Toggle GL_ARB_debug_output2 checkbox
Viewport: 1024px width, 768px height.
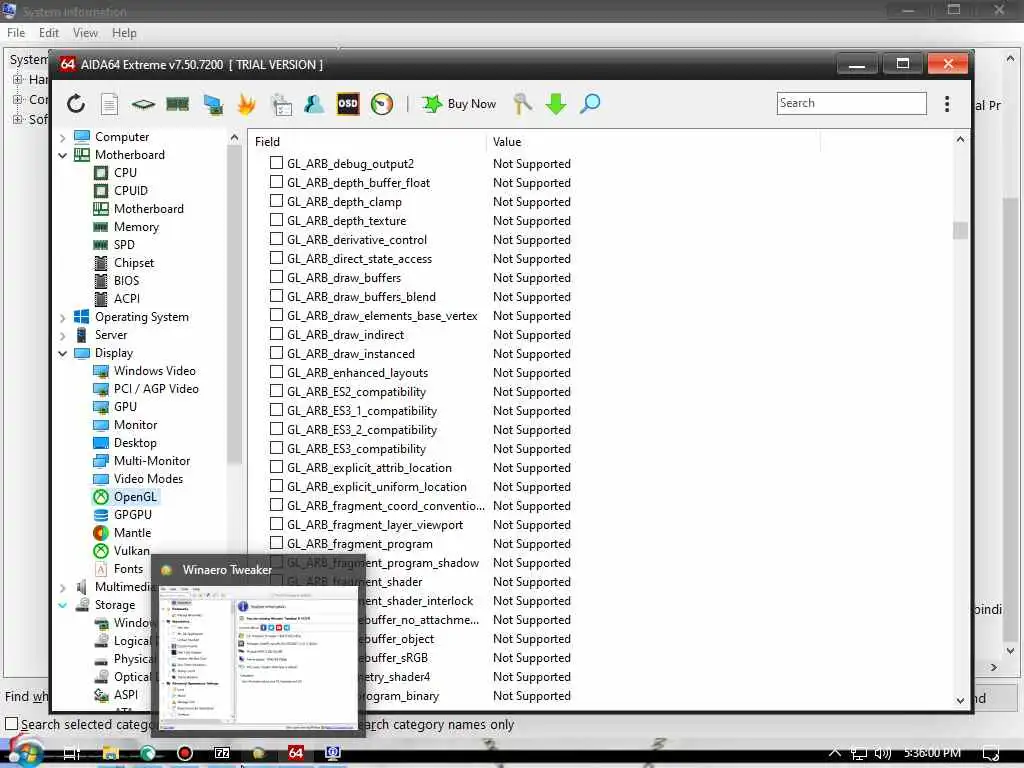pos(276,163)
